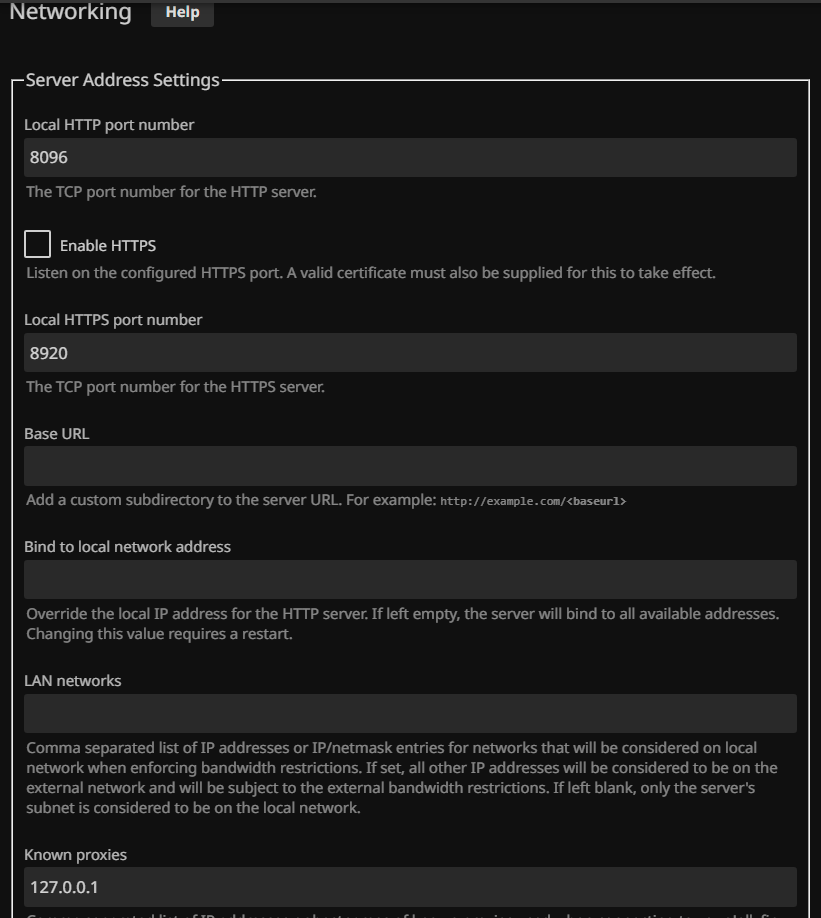Viewport: 821px width, 918px height.
Task: Click the LAN networks input box
Action: point(410,714)
